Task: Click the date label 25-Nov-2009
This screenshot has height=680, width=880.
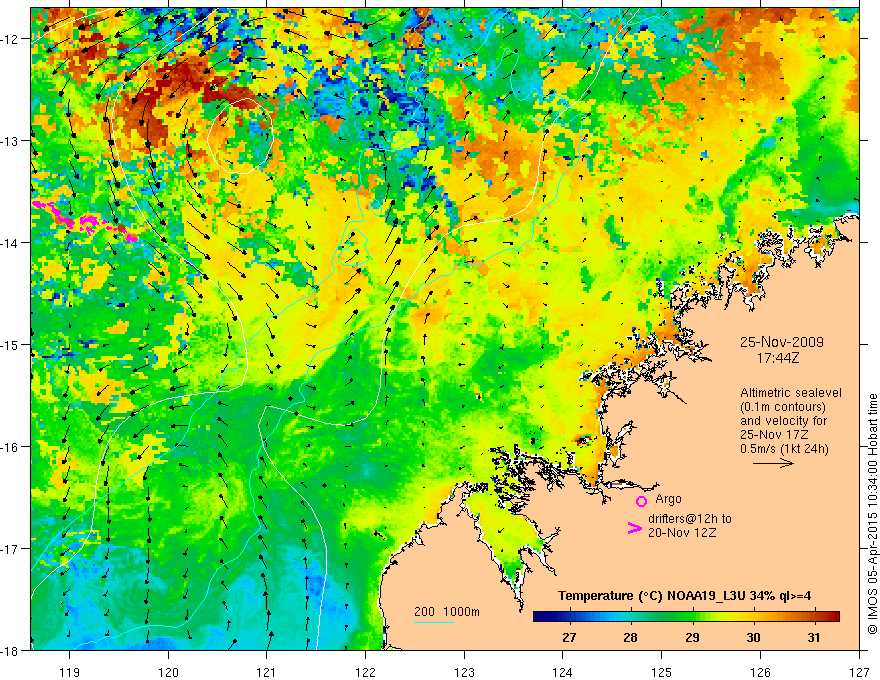Action: coord(781,342)
